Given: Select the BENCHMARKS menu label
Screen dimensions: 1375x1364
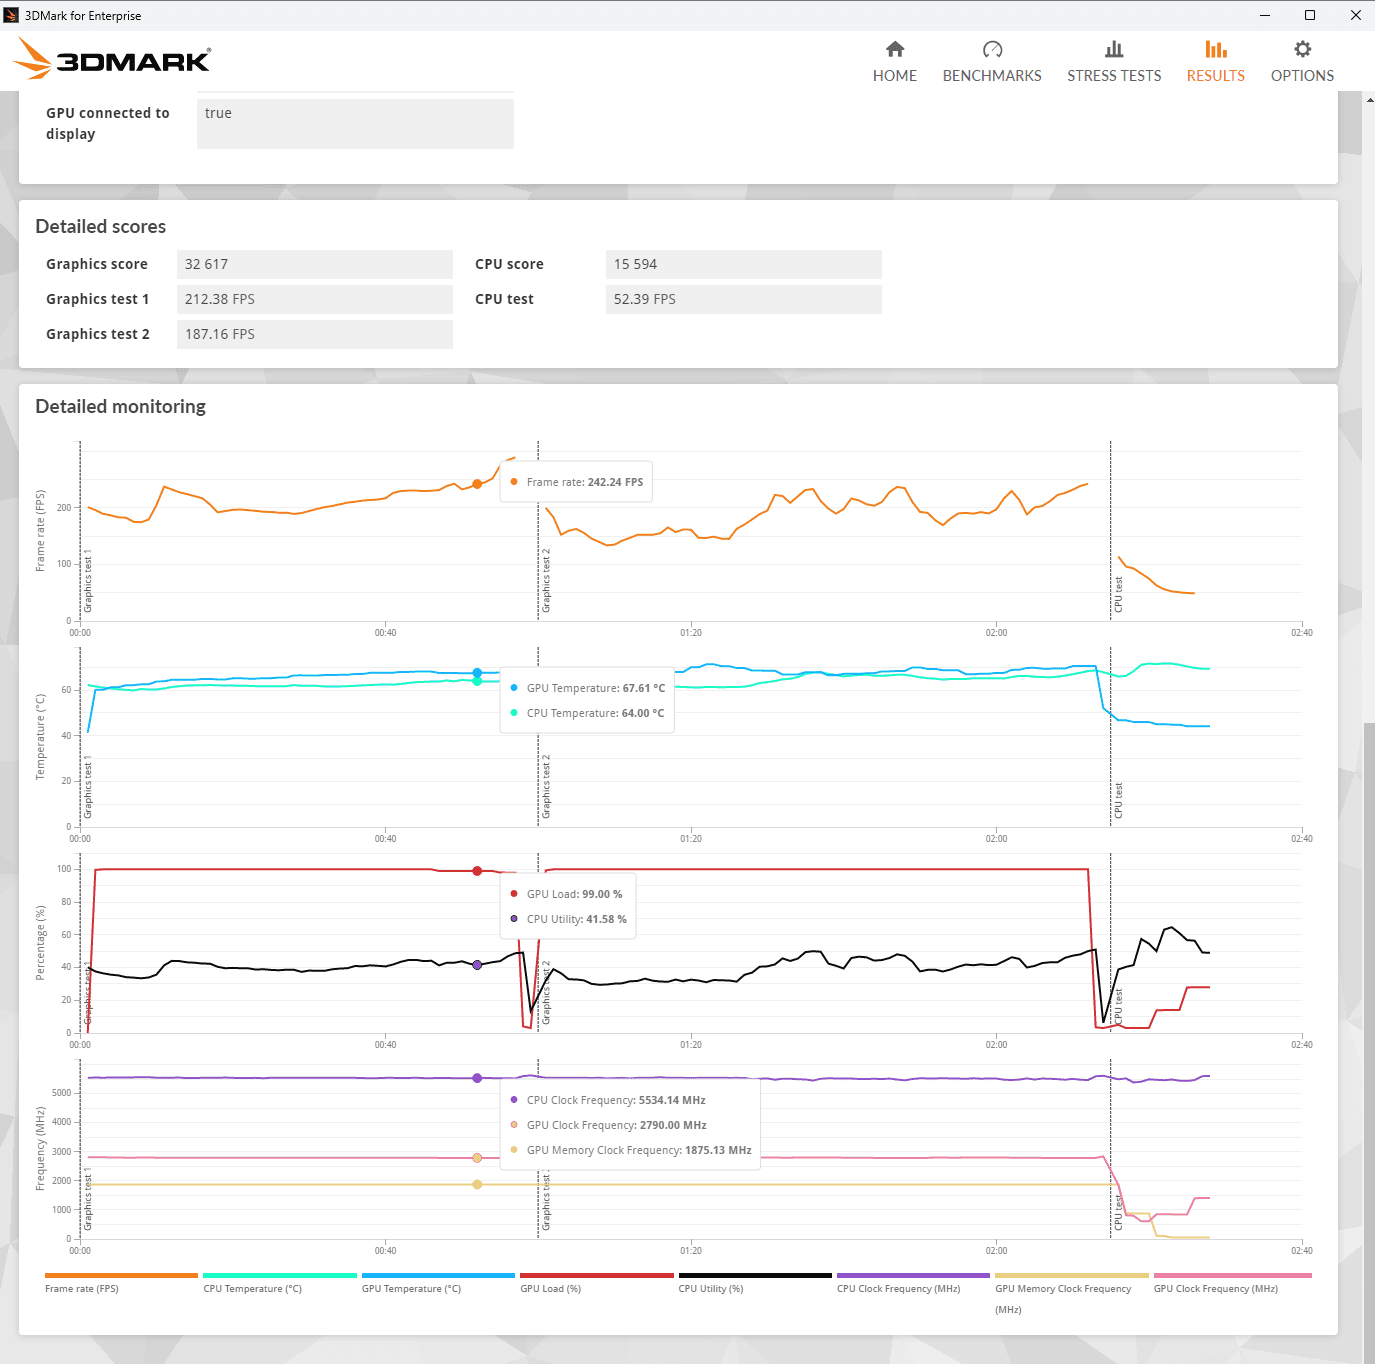Looking at the screenshot, I should tap(992, 76).
